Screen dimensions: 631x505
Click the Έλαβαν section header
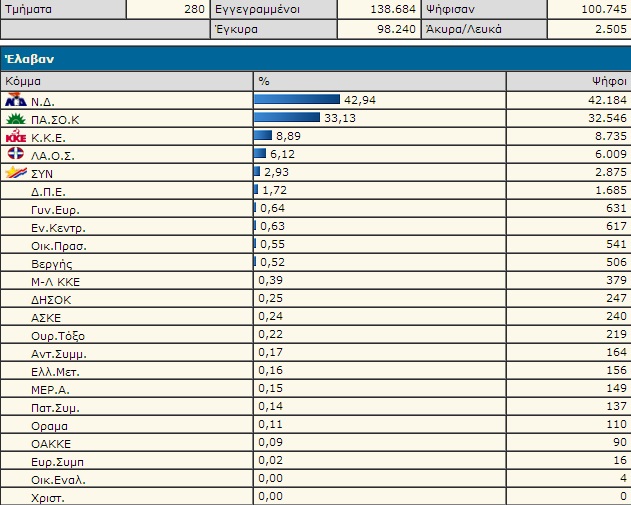click(x=316, y=59)
